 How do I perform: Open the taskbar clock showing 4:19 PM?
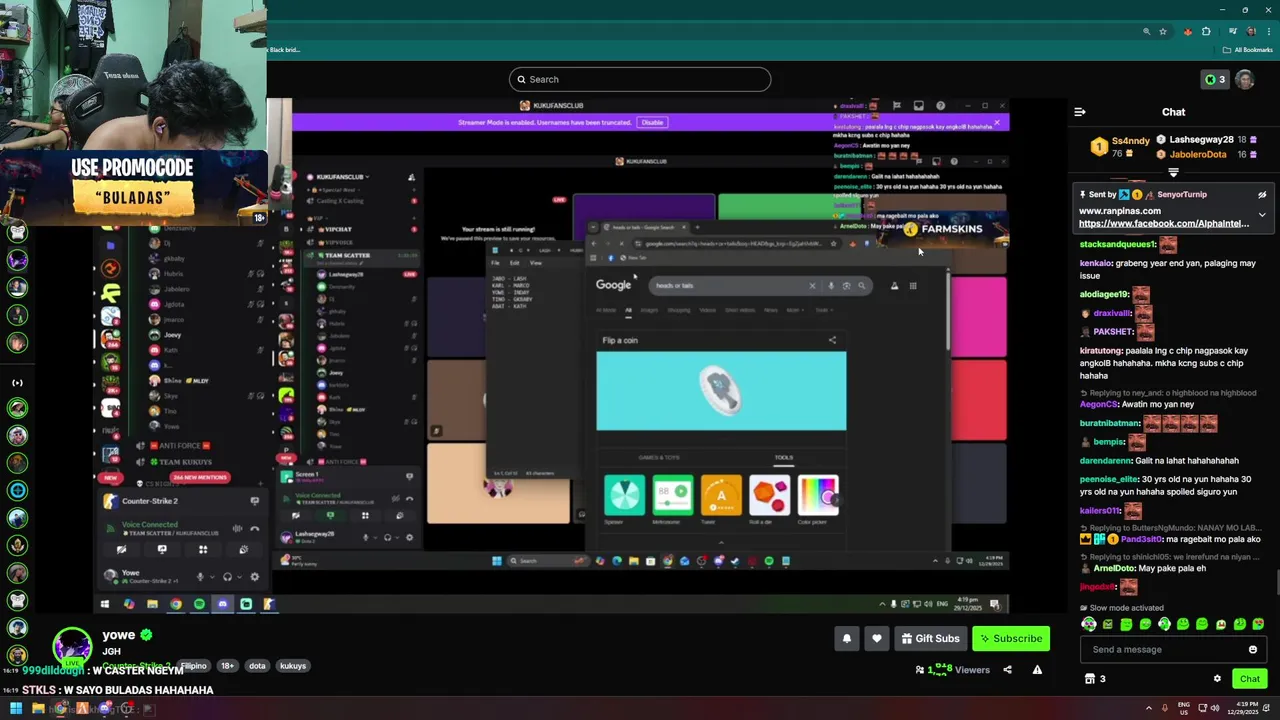tap(1245, 709)
